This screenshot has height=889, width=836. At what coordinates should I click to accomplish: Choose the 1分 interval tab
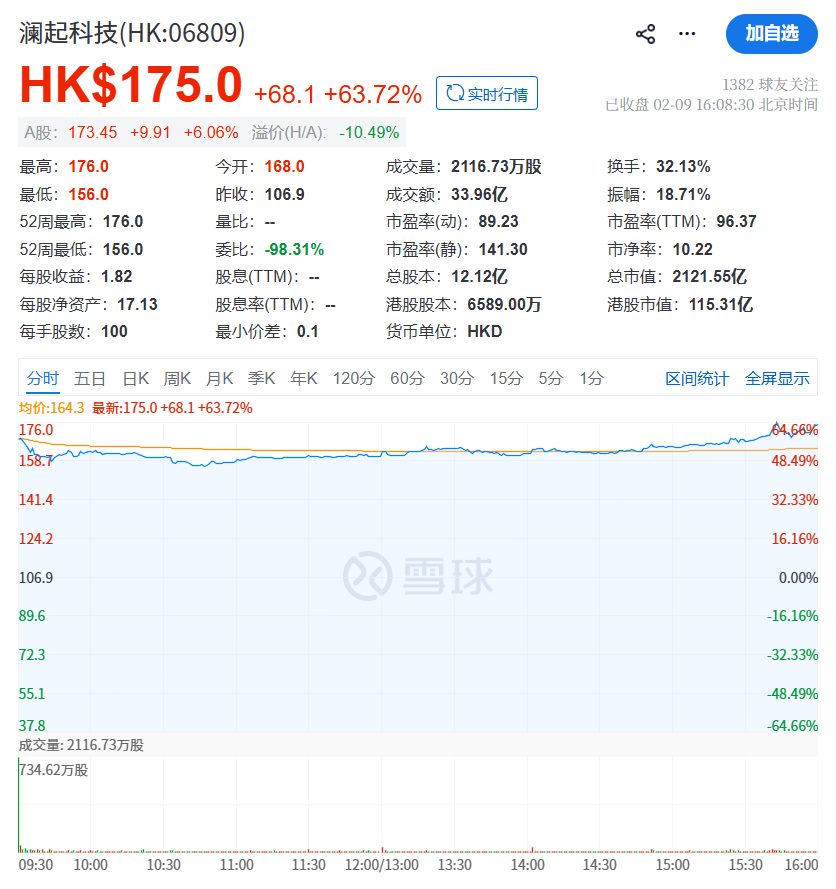pyautogui.click(x=592, y=378)
